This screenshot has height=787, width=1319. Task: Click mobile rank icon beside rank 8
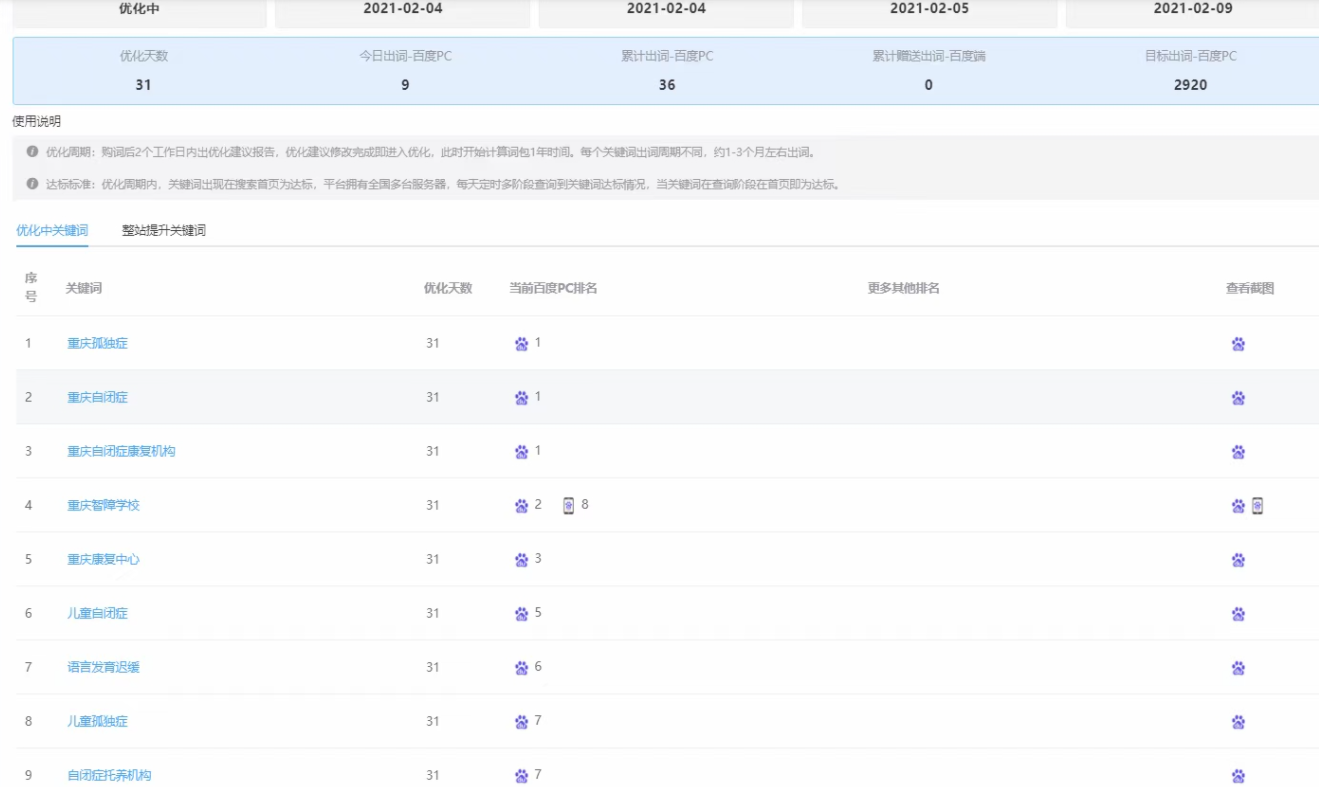tap(568, 505)
